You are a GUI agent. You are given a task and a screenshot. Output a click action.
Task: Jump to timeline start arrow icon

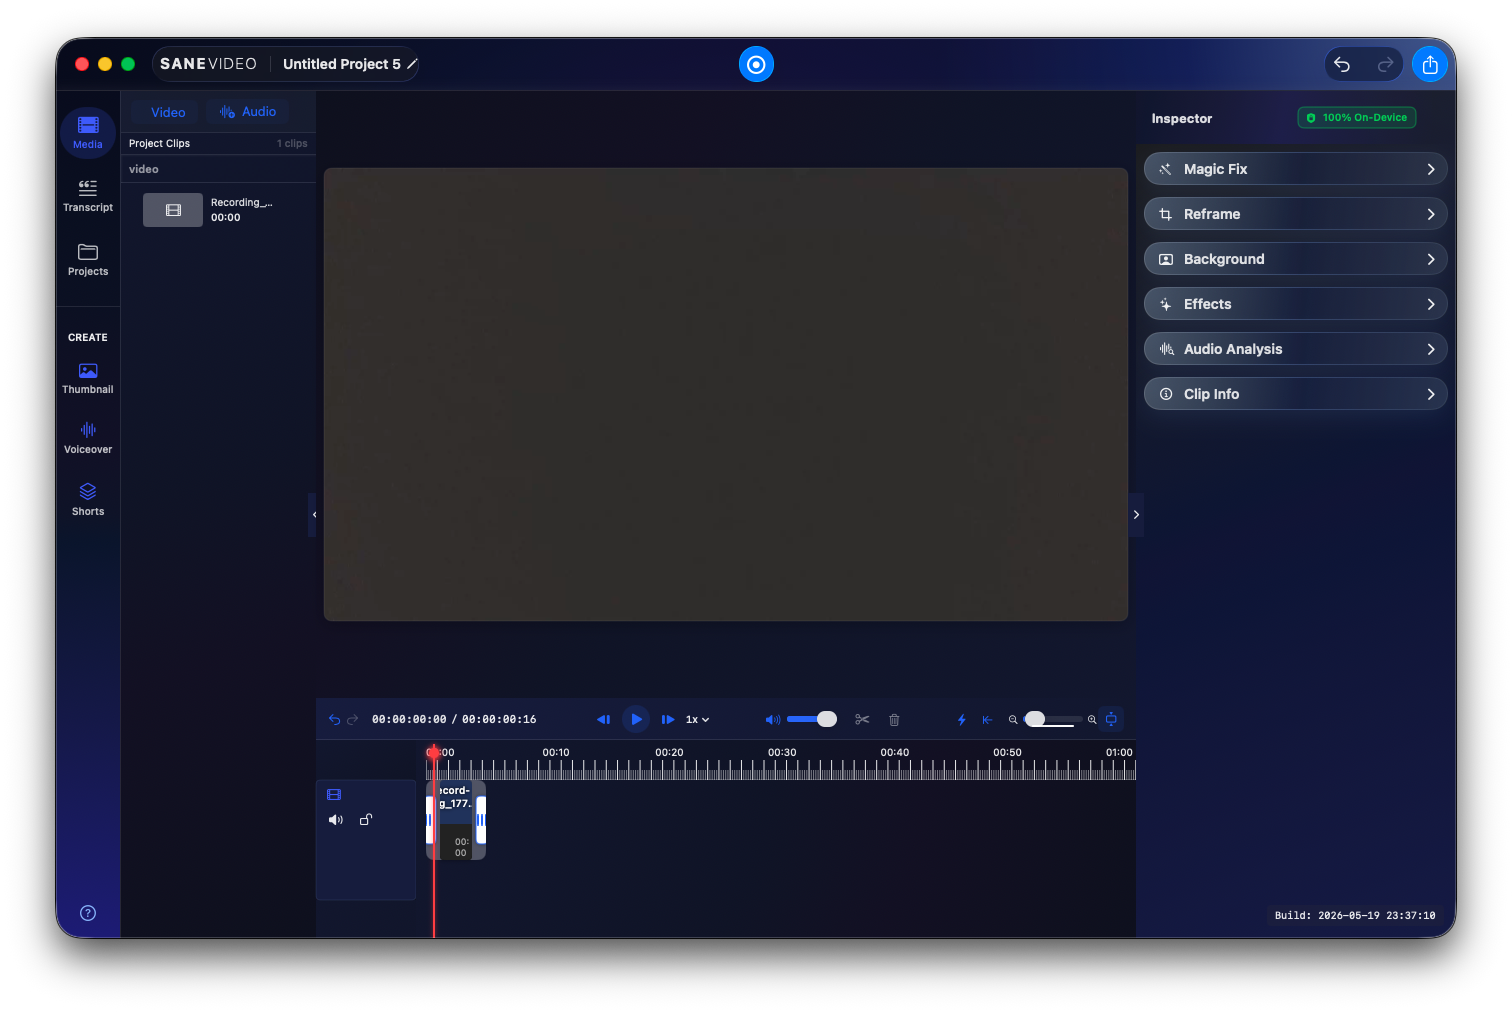pos(987,719)
